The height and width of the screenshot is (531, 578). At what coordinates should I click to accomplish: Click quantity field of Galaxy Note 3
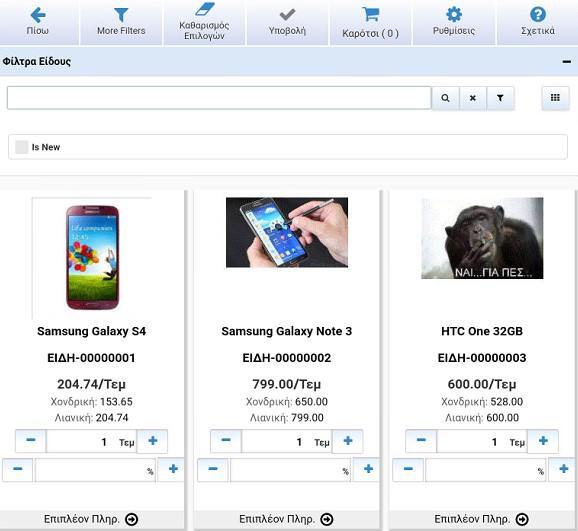[286, 441]
